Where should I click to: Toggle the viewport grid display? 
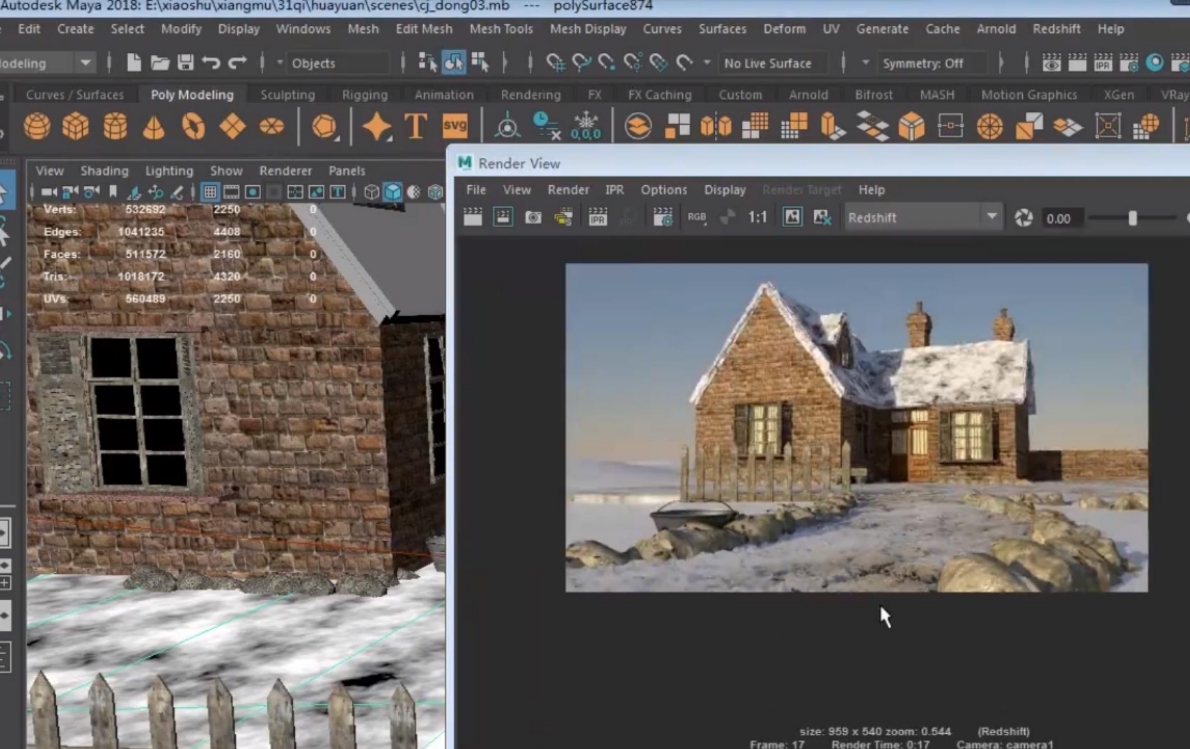pos(210,192)
